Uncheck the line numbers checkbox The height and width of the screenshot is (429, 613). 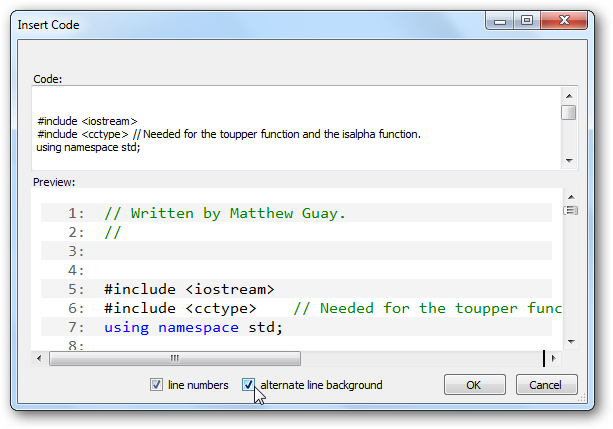coord(156,385)
